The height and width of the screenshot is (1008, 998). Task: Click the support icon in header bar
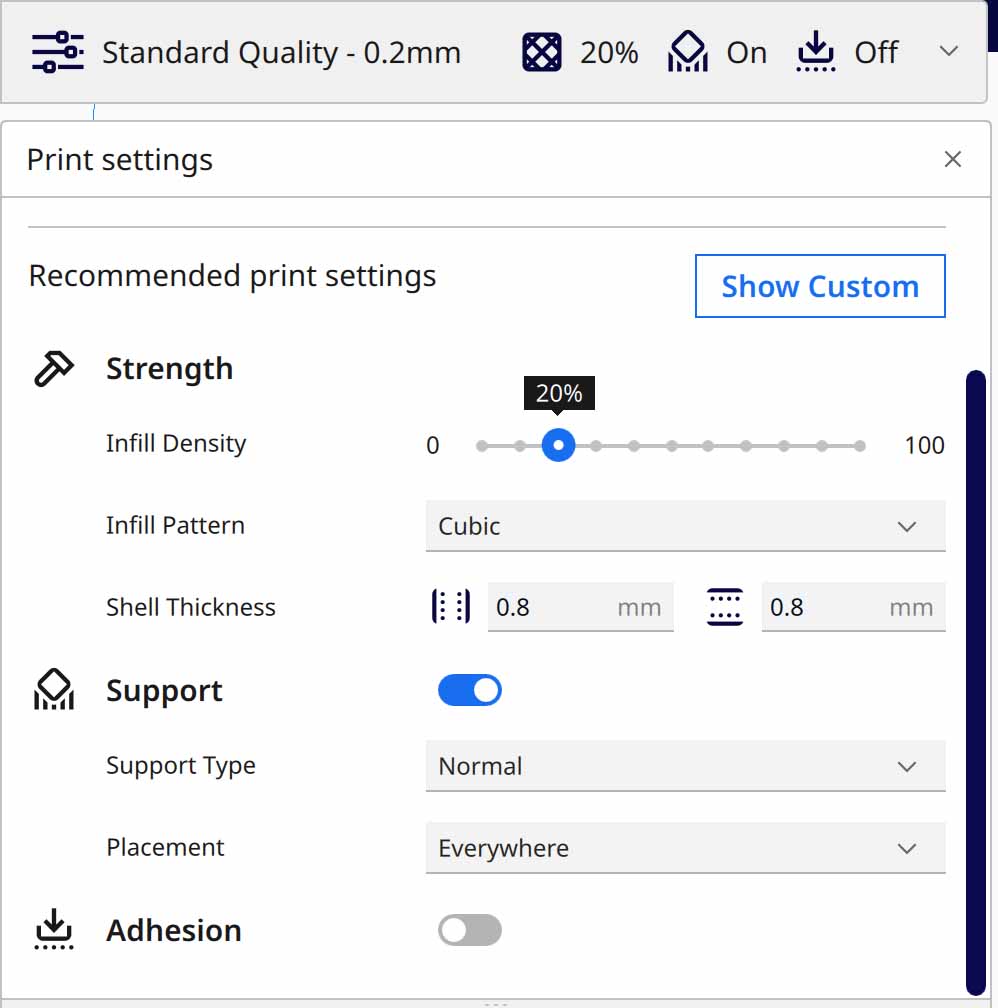(x=688, y=52)
